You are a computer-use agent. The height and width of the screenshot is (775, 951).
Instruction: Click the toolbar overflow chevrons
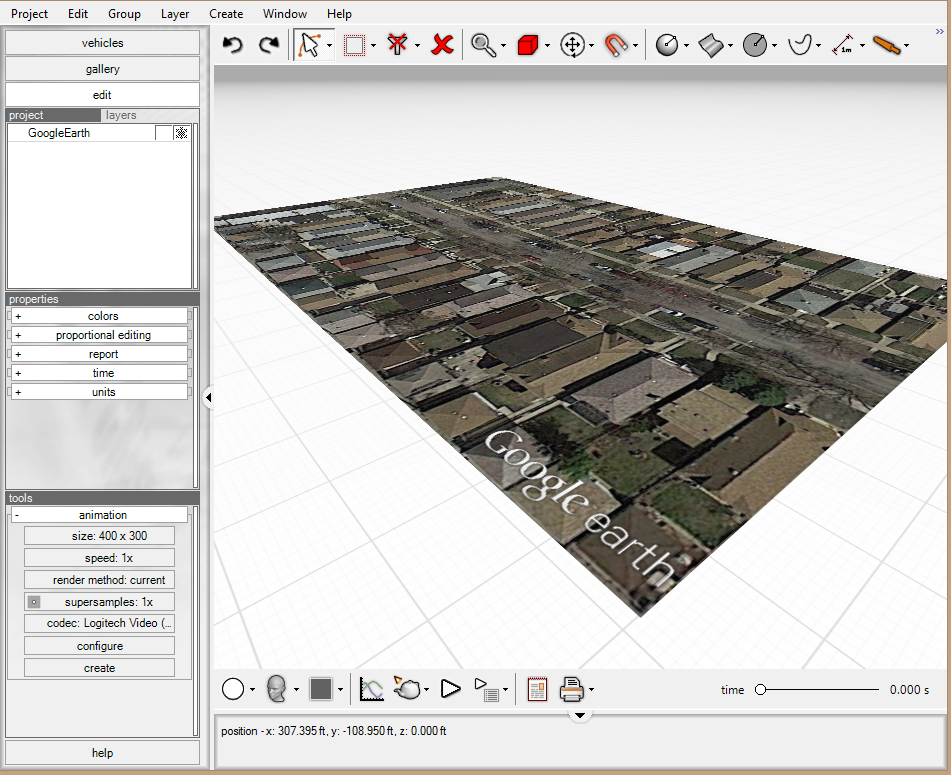coord(939,32)
